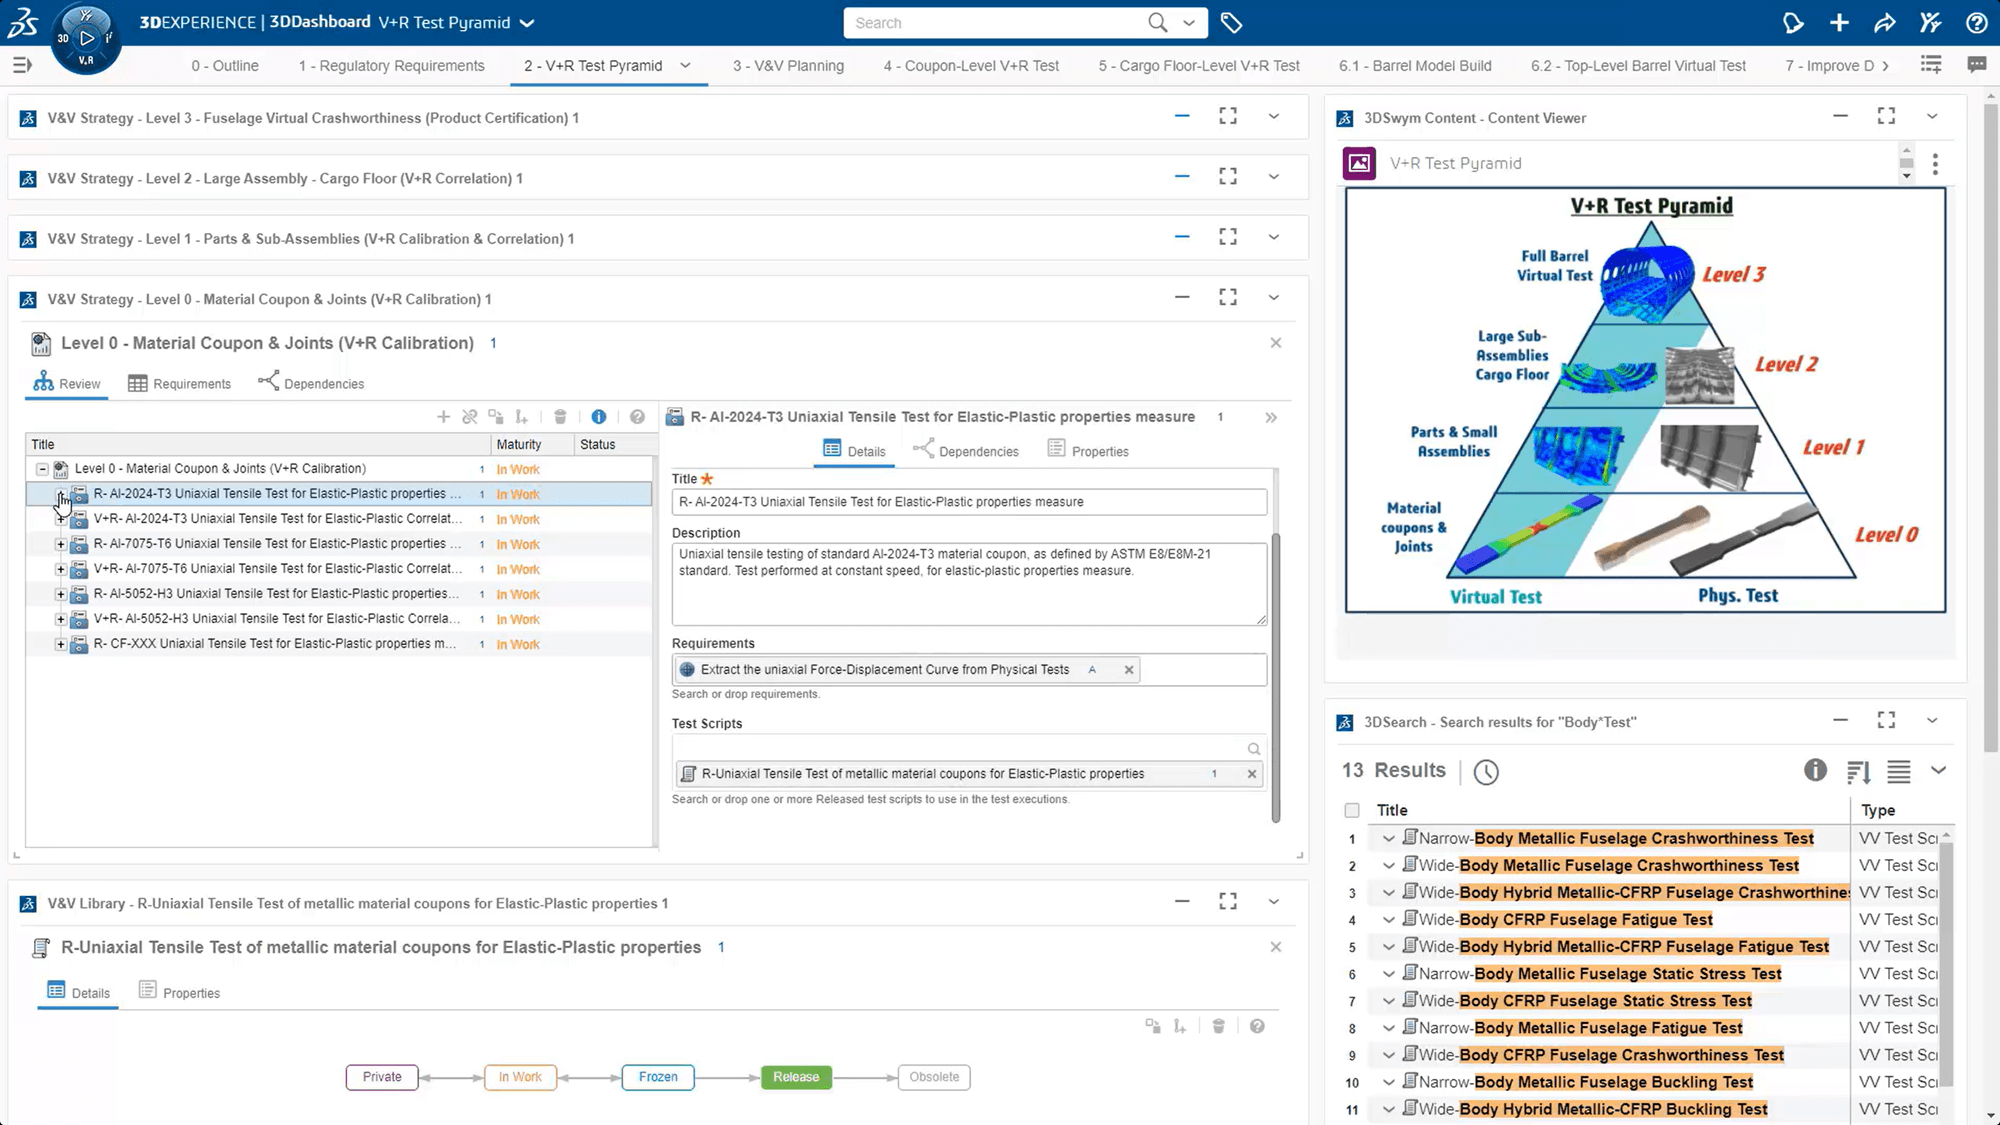Expand the R- Al-7075-T6 tree row
Image resolution: width=2000 pixels, height=1125 pixels.
pyautogui.click(x=61, y=544)
